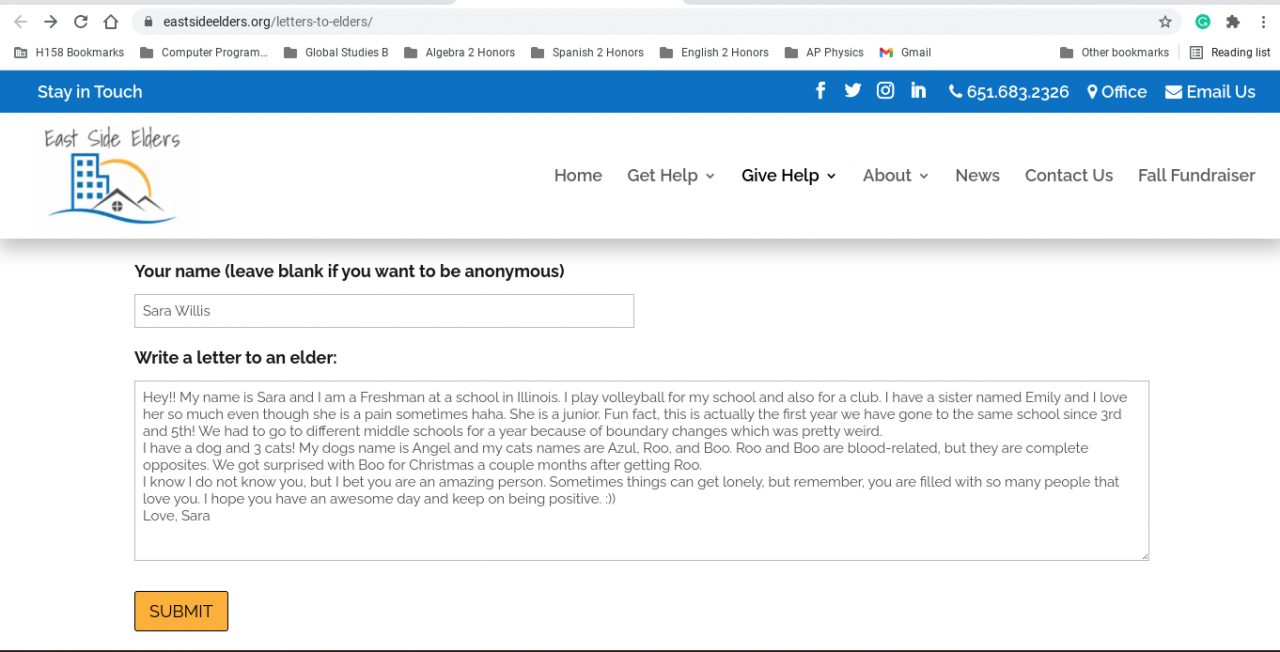Click the 'Your name (leave blank...' label
This screenshot has height=652, width=1280.
point(349,271)
